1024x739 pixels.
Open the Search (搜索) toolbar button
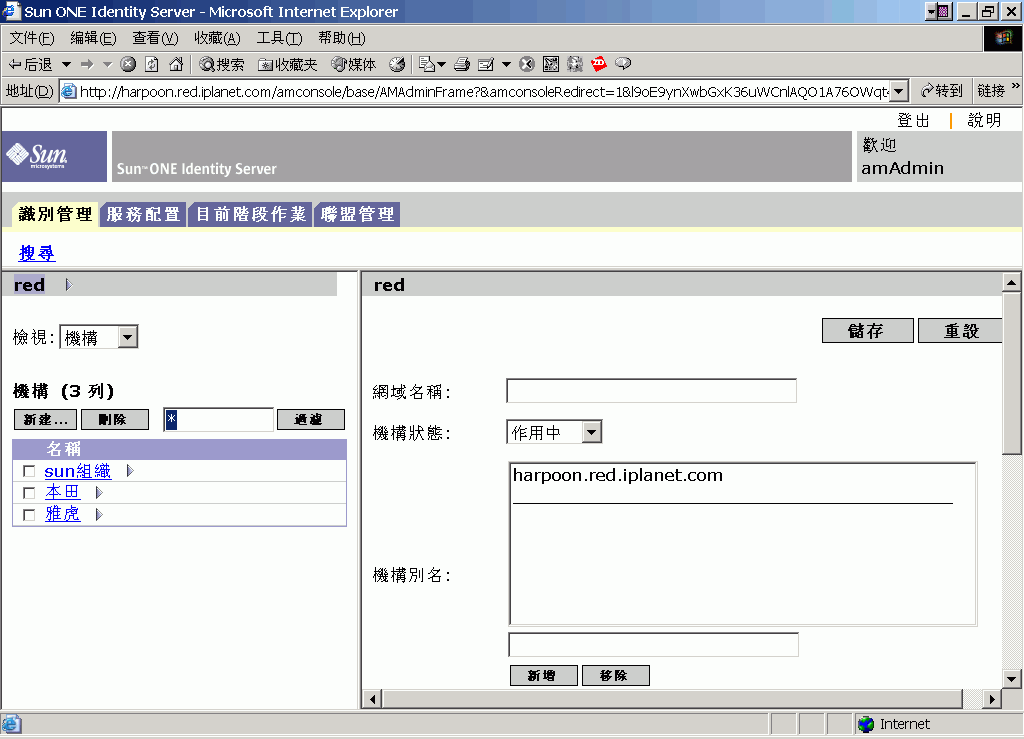tap(221, 64)
